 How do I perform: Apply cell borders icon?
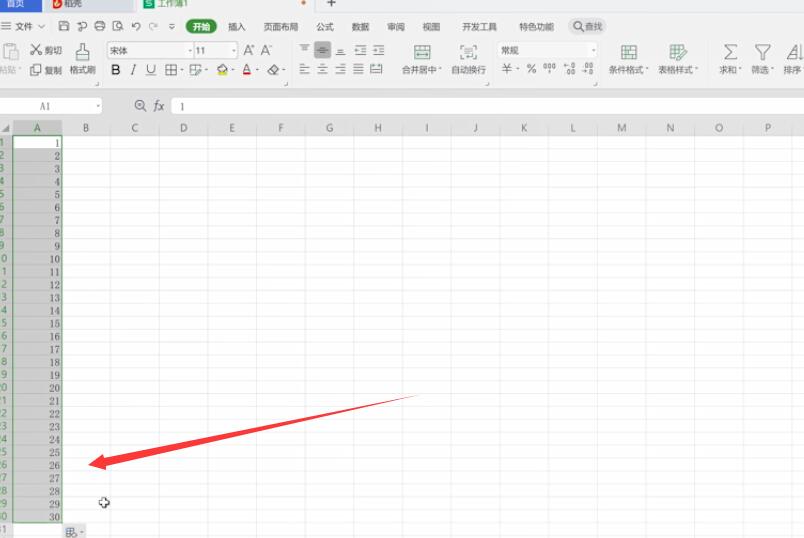pyautogui.click(x=171, y=70)
